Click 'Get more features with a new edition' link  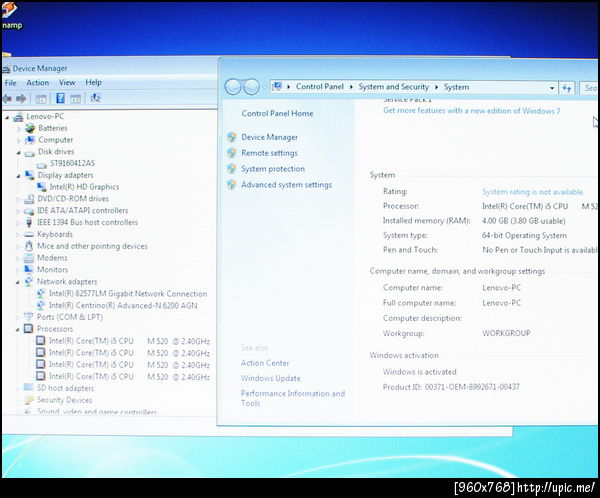pyautogui.click(x=471, y=111)
